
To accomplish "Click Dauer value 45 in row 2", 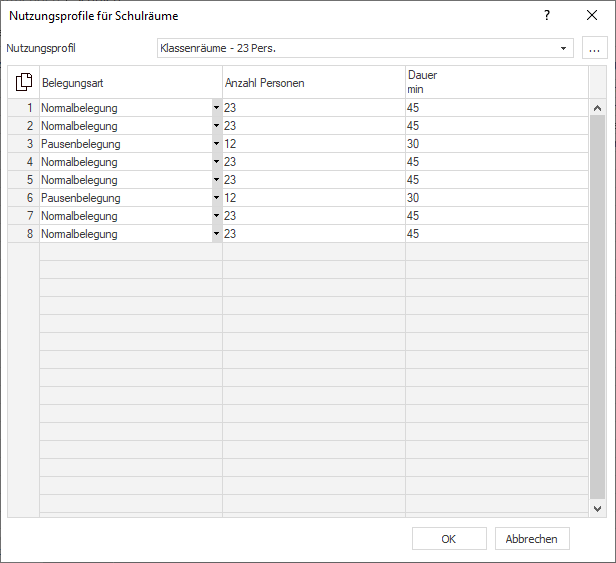I will [x=497, y=126].
